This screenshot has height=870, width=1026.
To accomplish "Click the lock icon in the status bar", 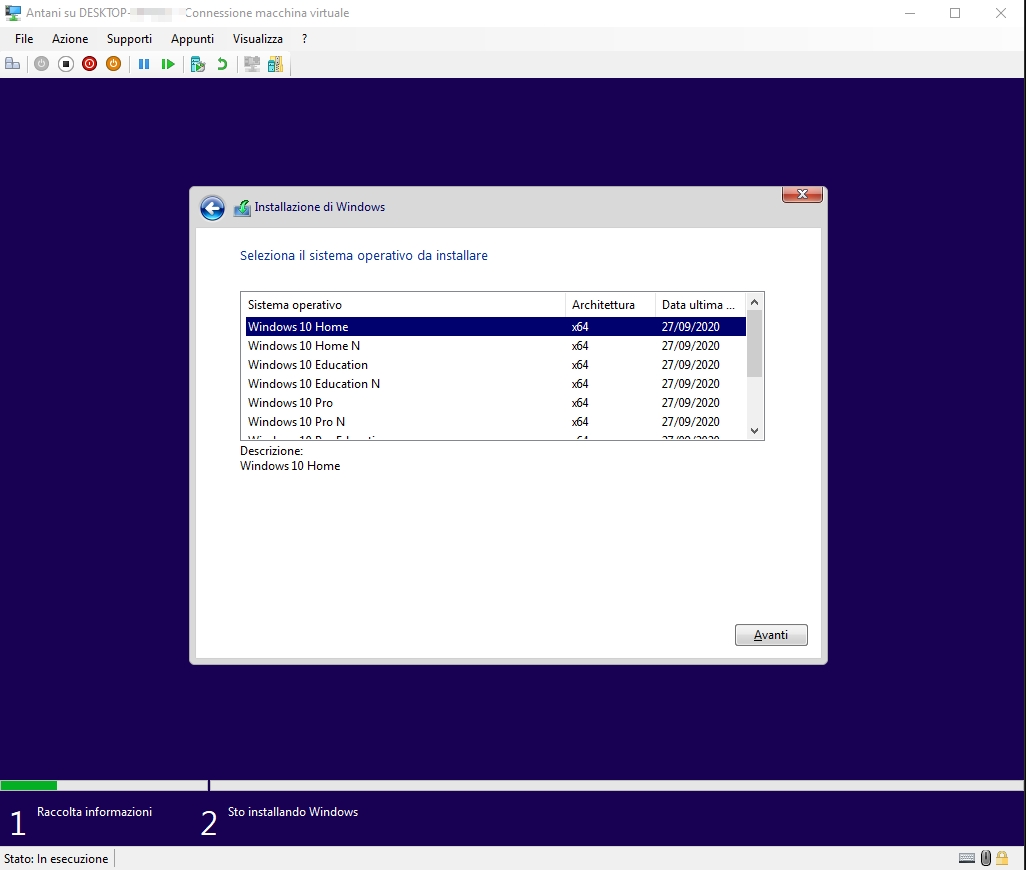I will [1002, 858].
